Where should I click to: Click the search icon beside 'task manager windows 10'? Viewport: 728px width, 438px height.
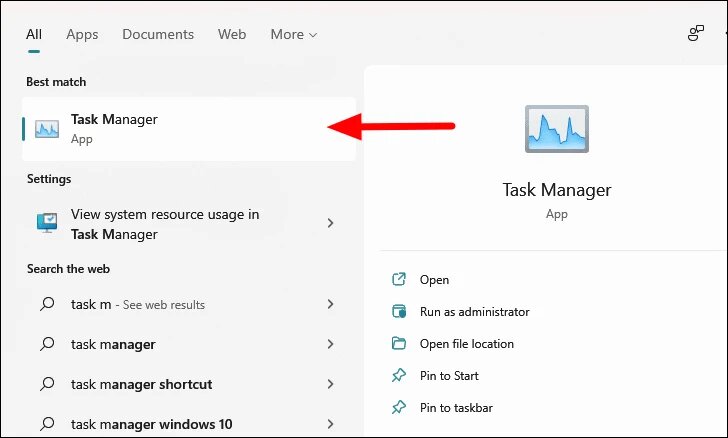point(47,424)
